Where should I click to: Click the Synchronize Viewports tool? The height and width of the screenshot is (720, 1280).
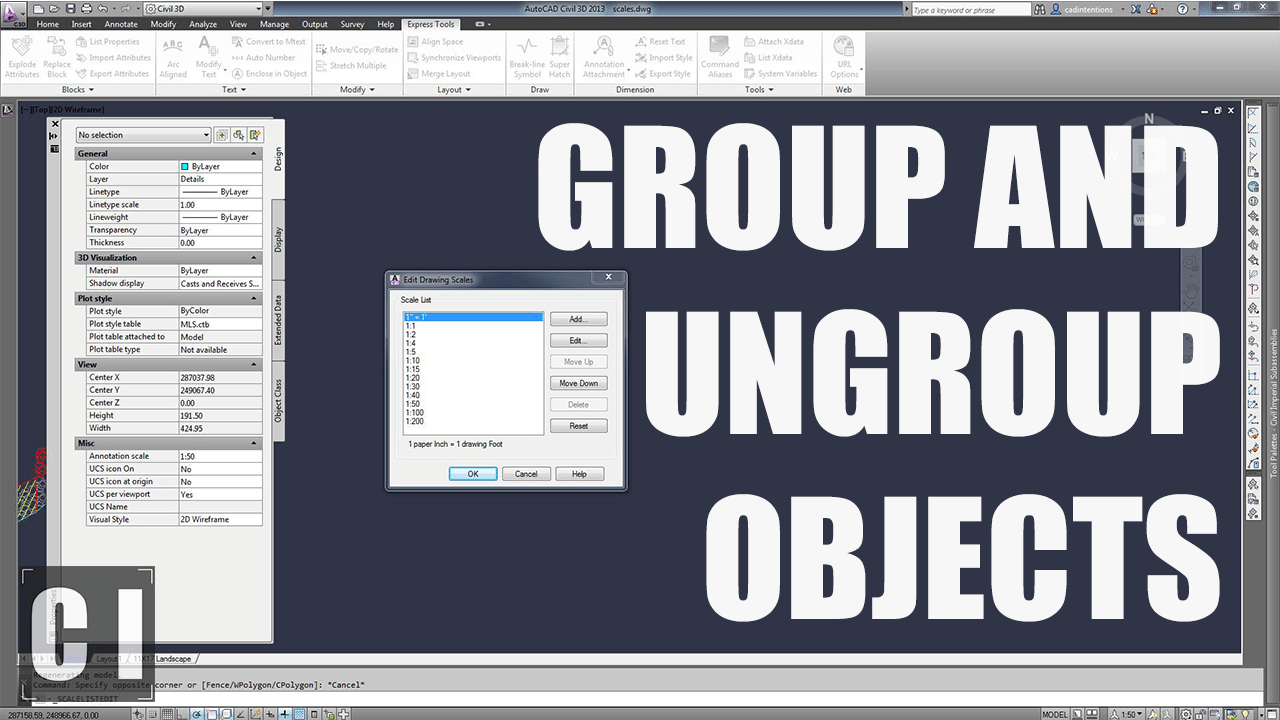[454, 58]
